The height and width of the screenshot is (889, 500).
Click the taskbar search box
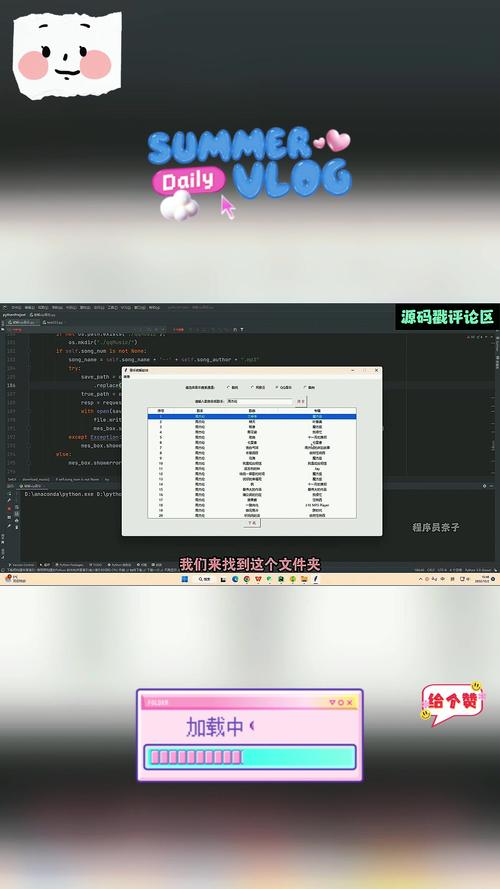(204, 579)
